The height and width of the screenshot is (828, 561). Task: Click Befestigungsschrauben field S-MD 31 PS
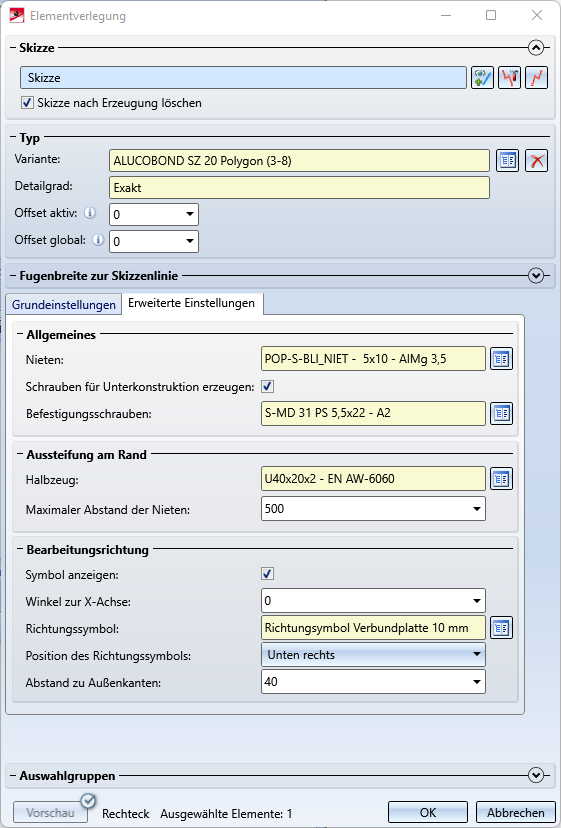click(373, 413)
